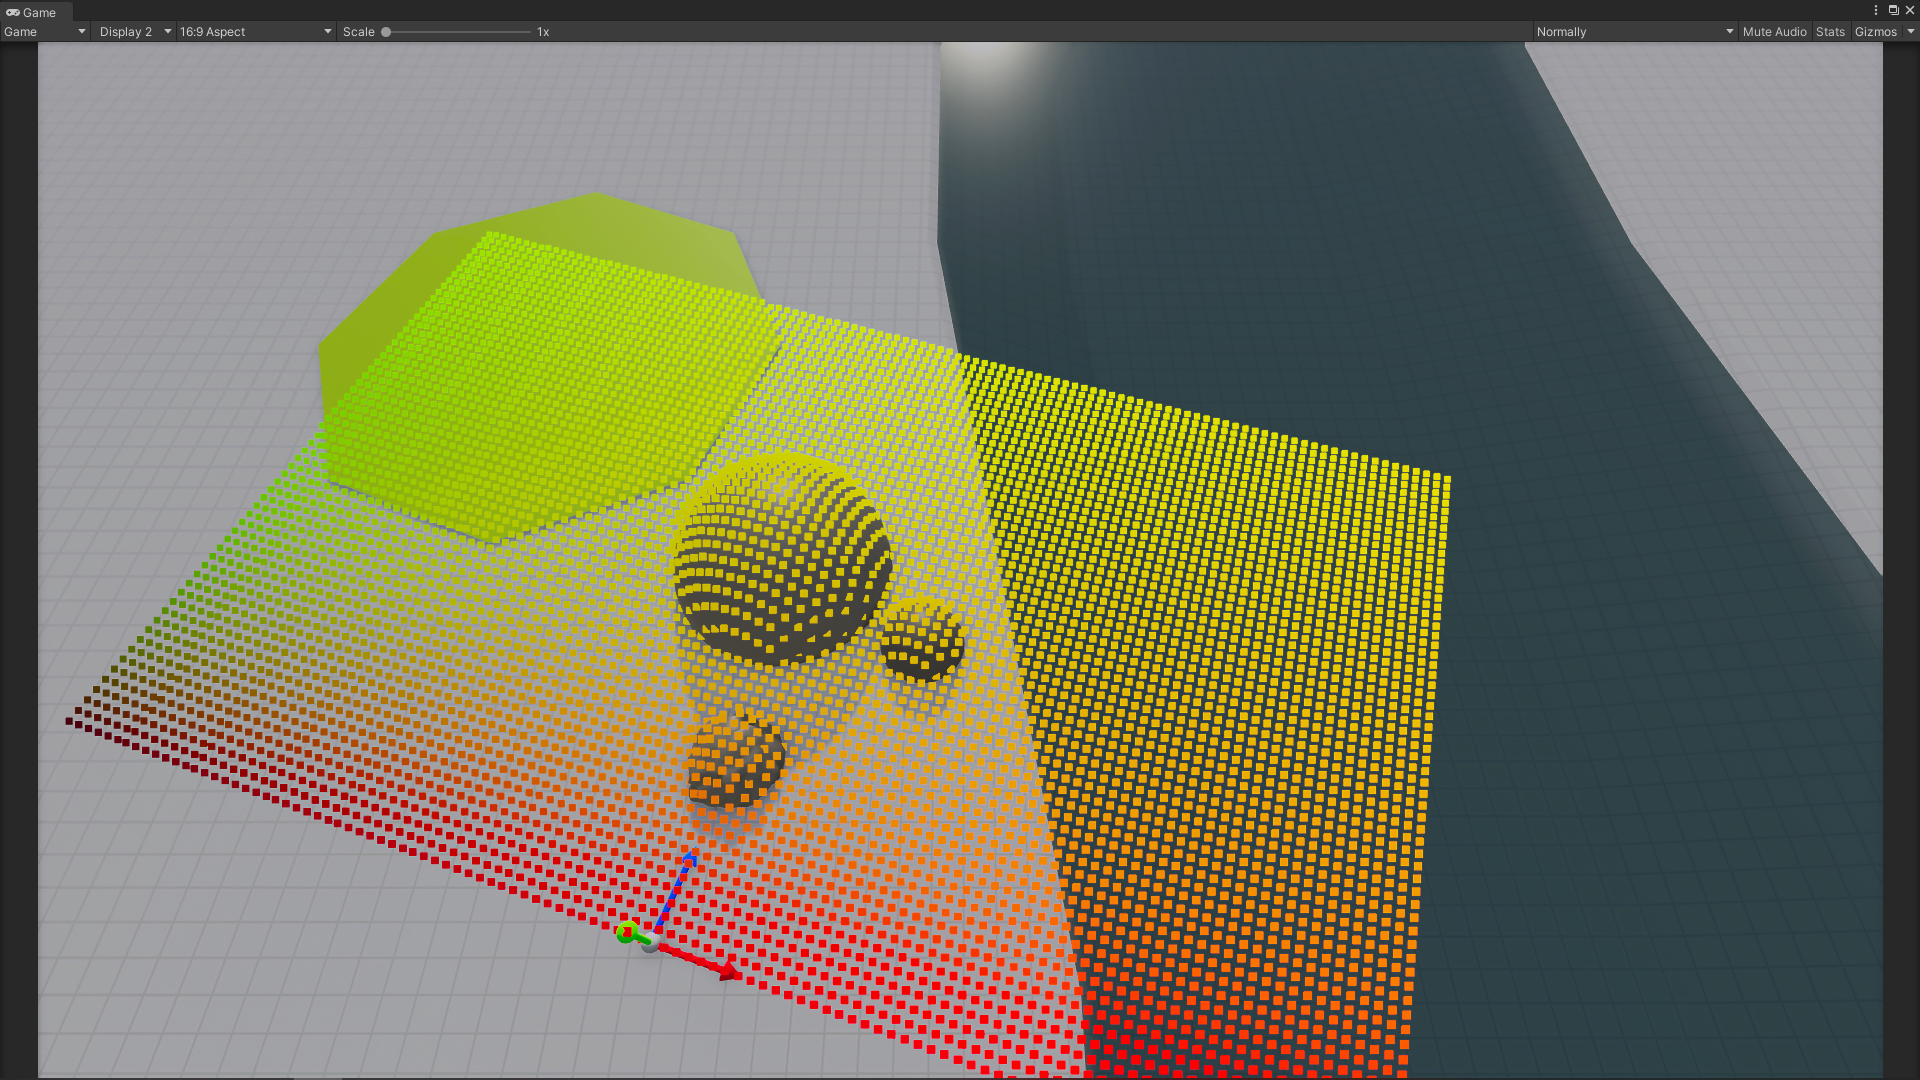Expand the Gizmos dropdown arrow

[1910, 32]
